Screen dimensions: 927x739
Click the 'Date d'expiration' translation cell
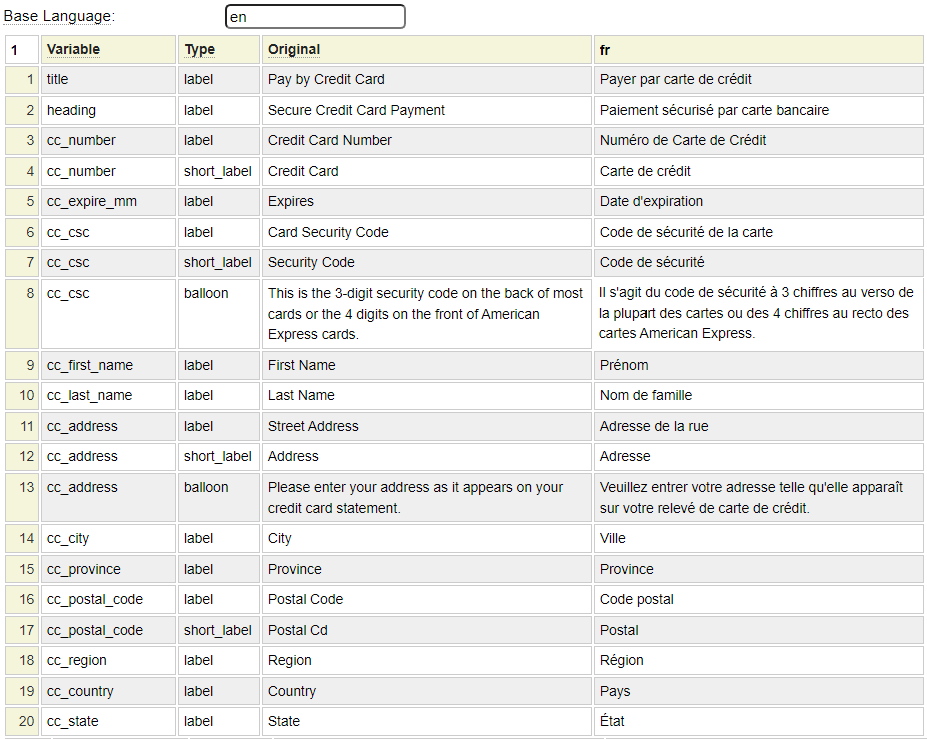(758, 202)
